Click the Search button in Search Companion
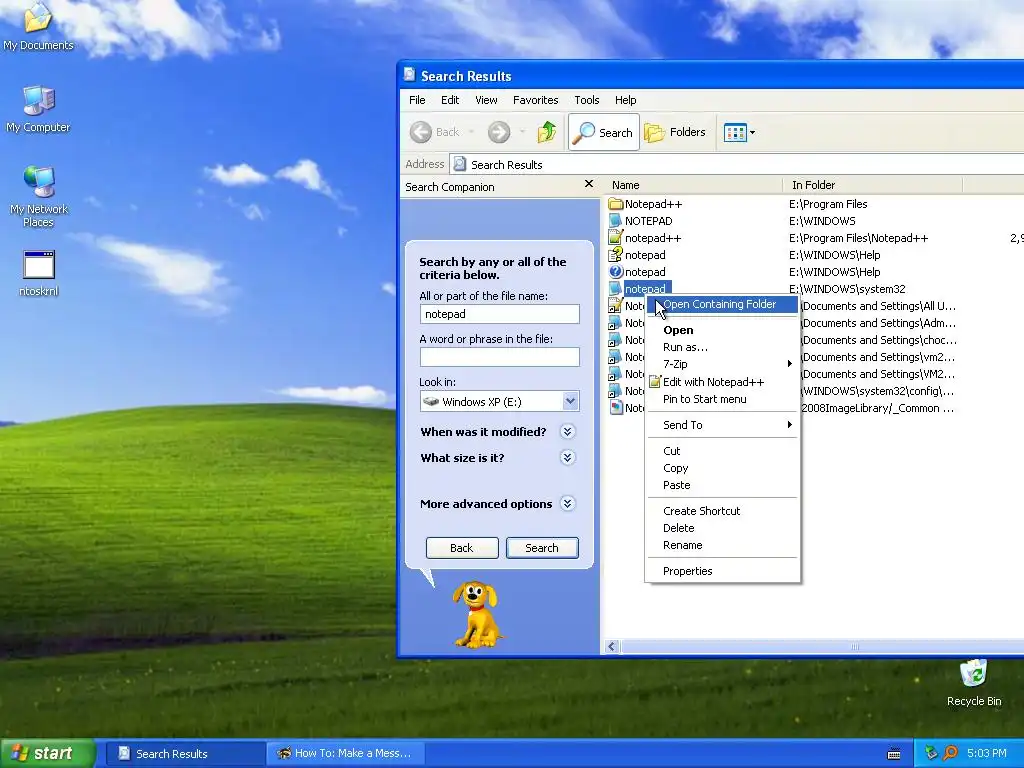Viewport: 1024px width, 768px height. pyautogui.click(x=542, y=548)
